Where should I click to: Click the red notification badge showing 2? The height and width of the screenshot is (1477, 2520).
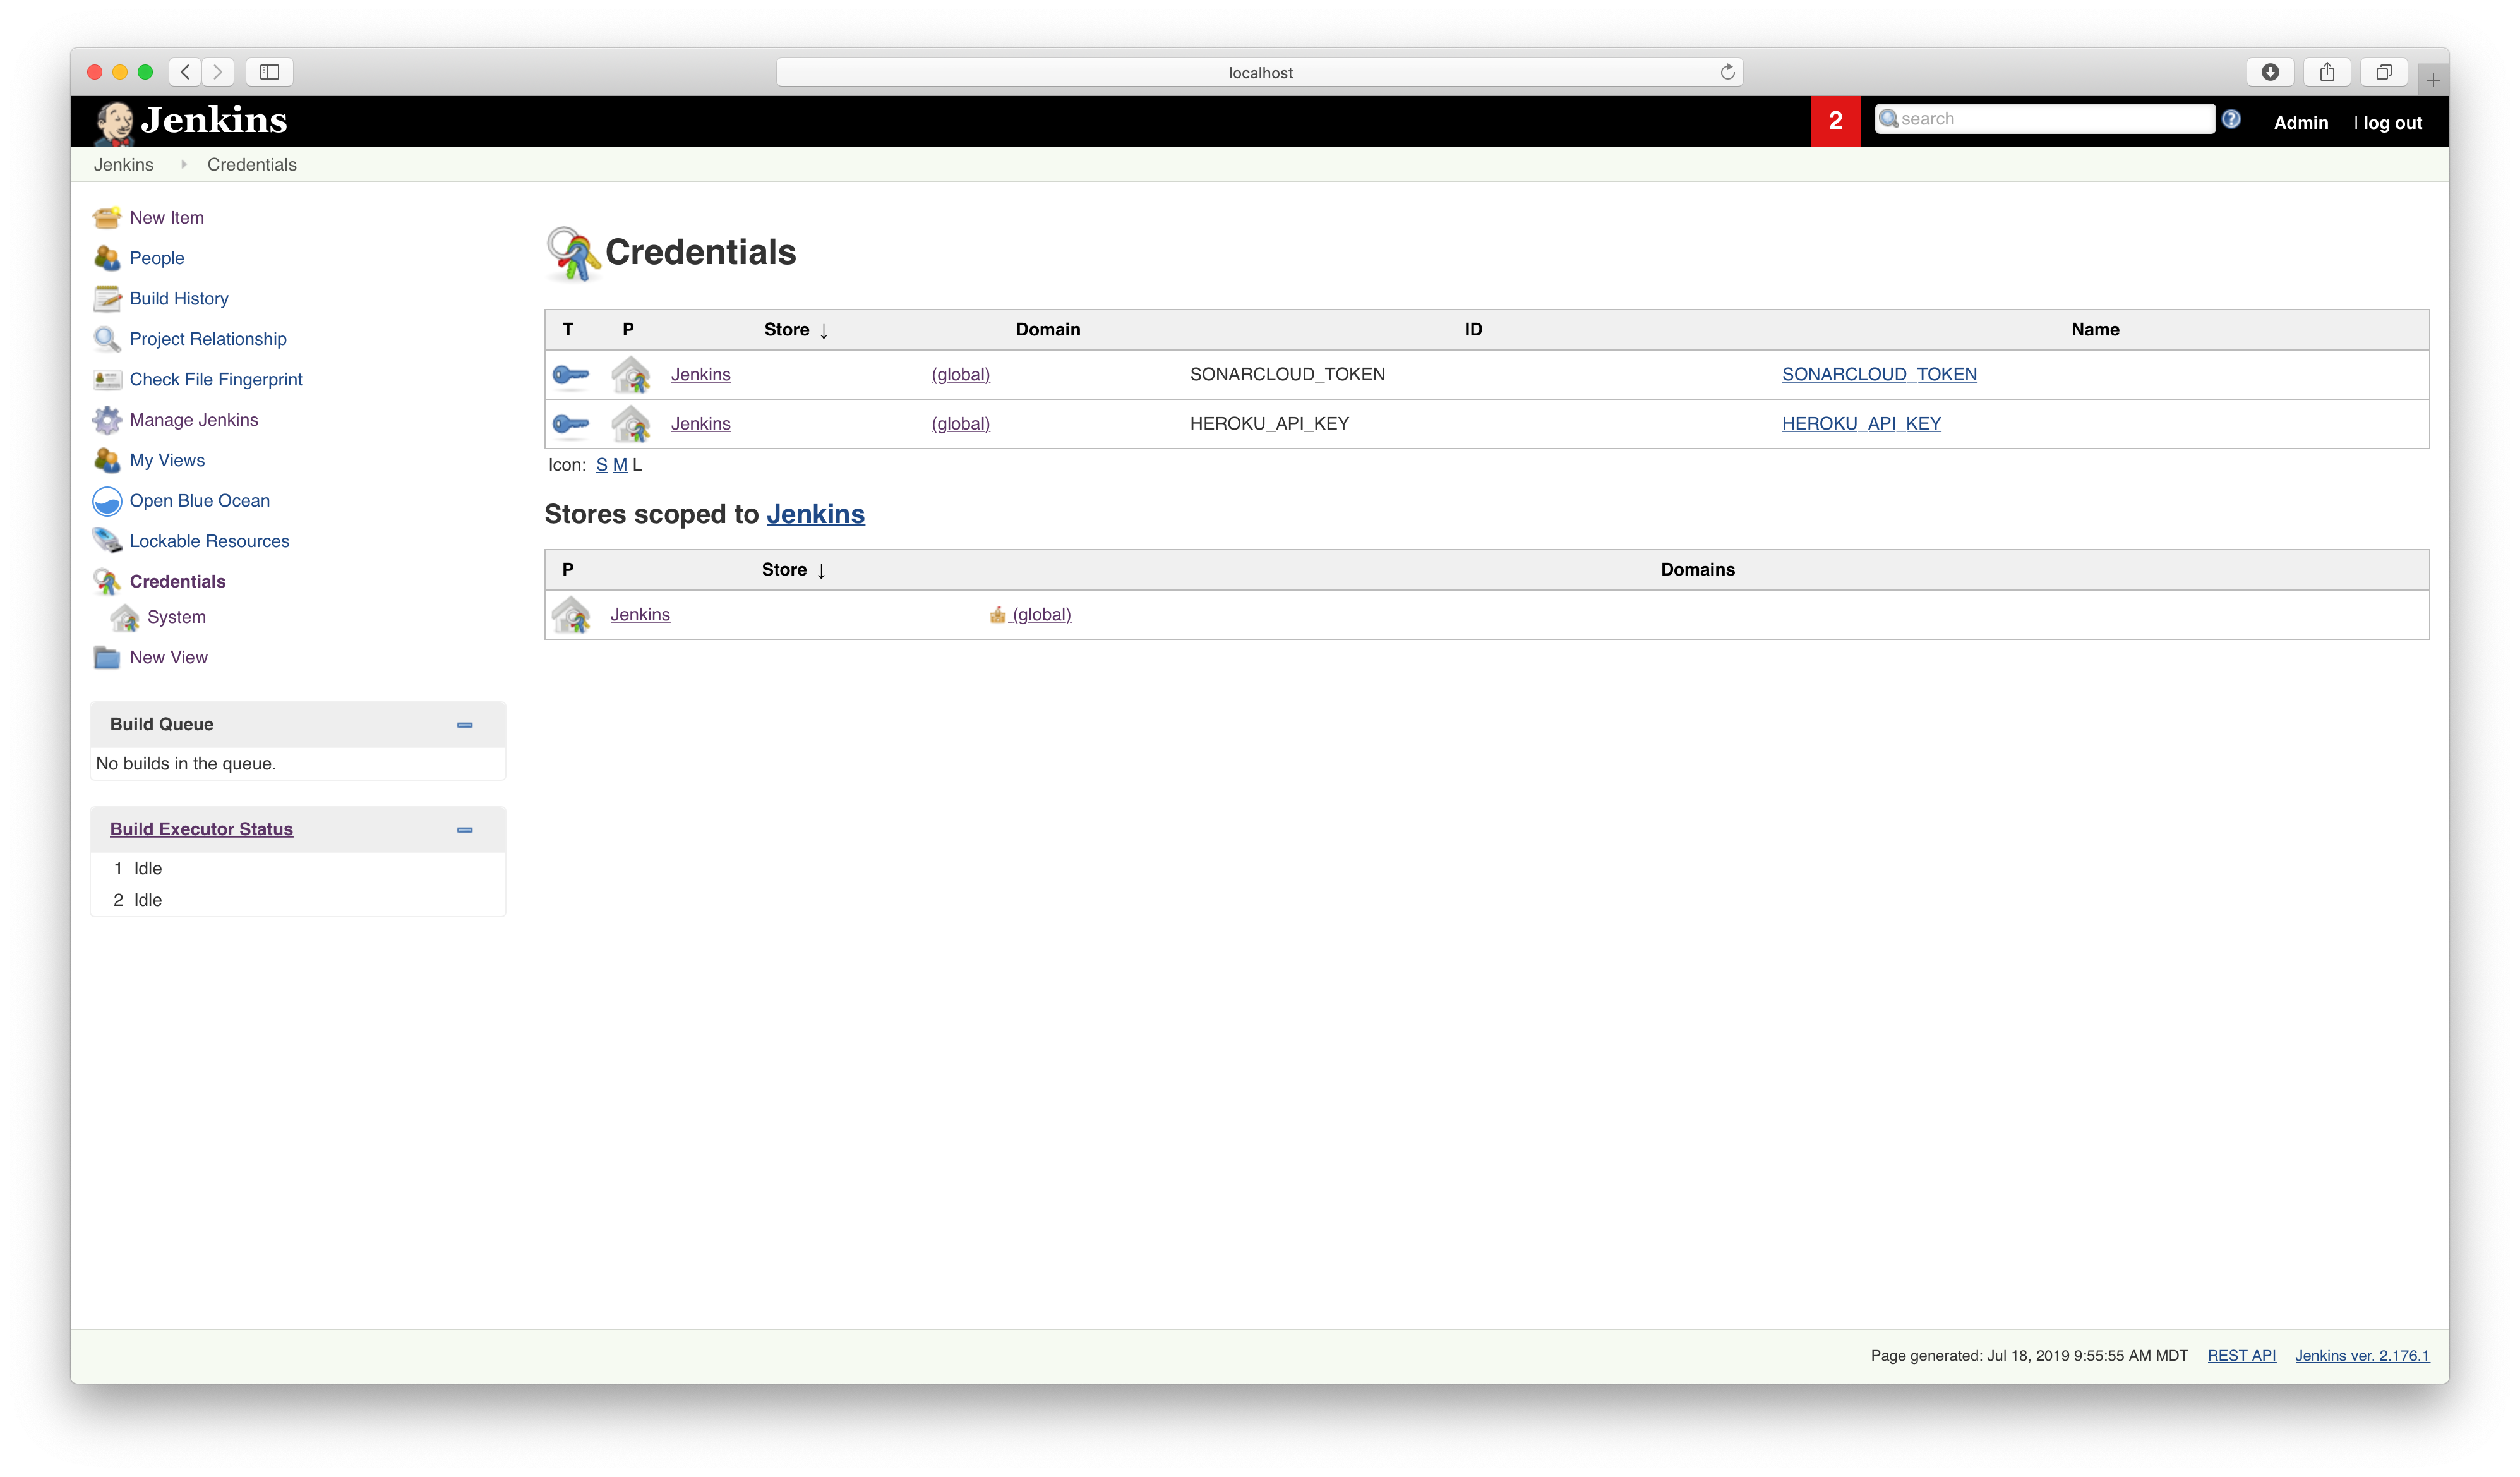[1835, 121]
